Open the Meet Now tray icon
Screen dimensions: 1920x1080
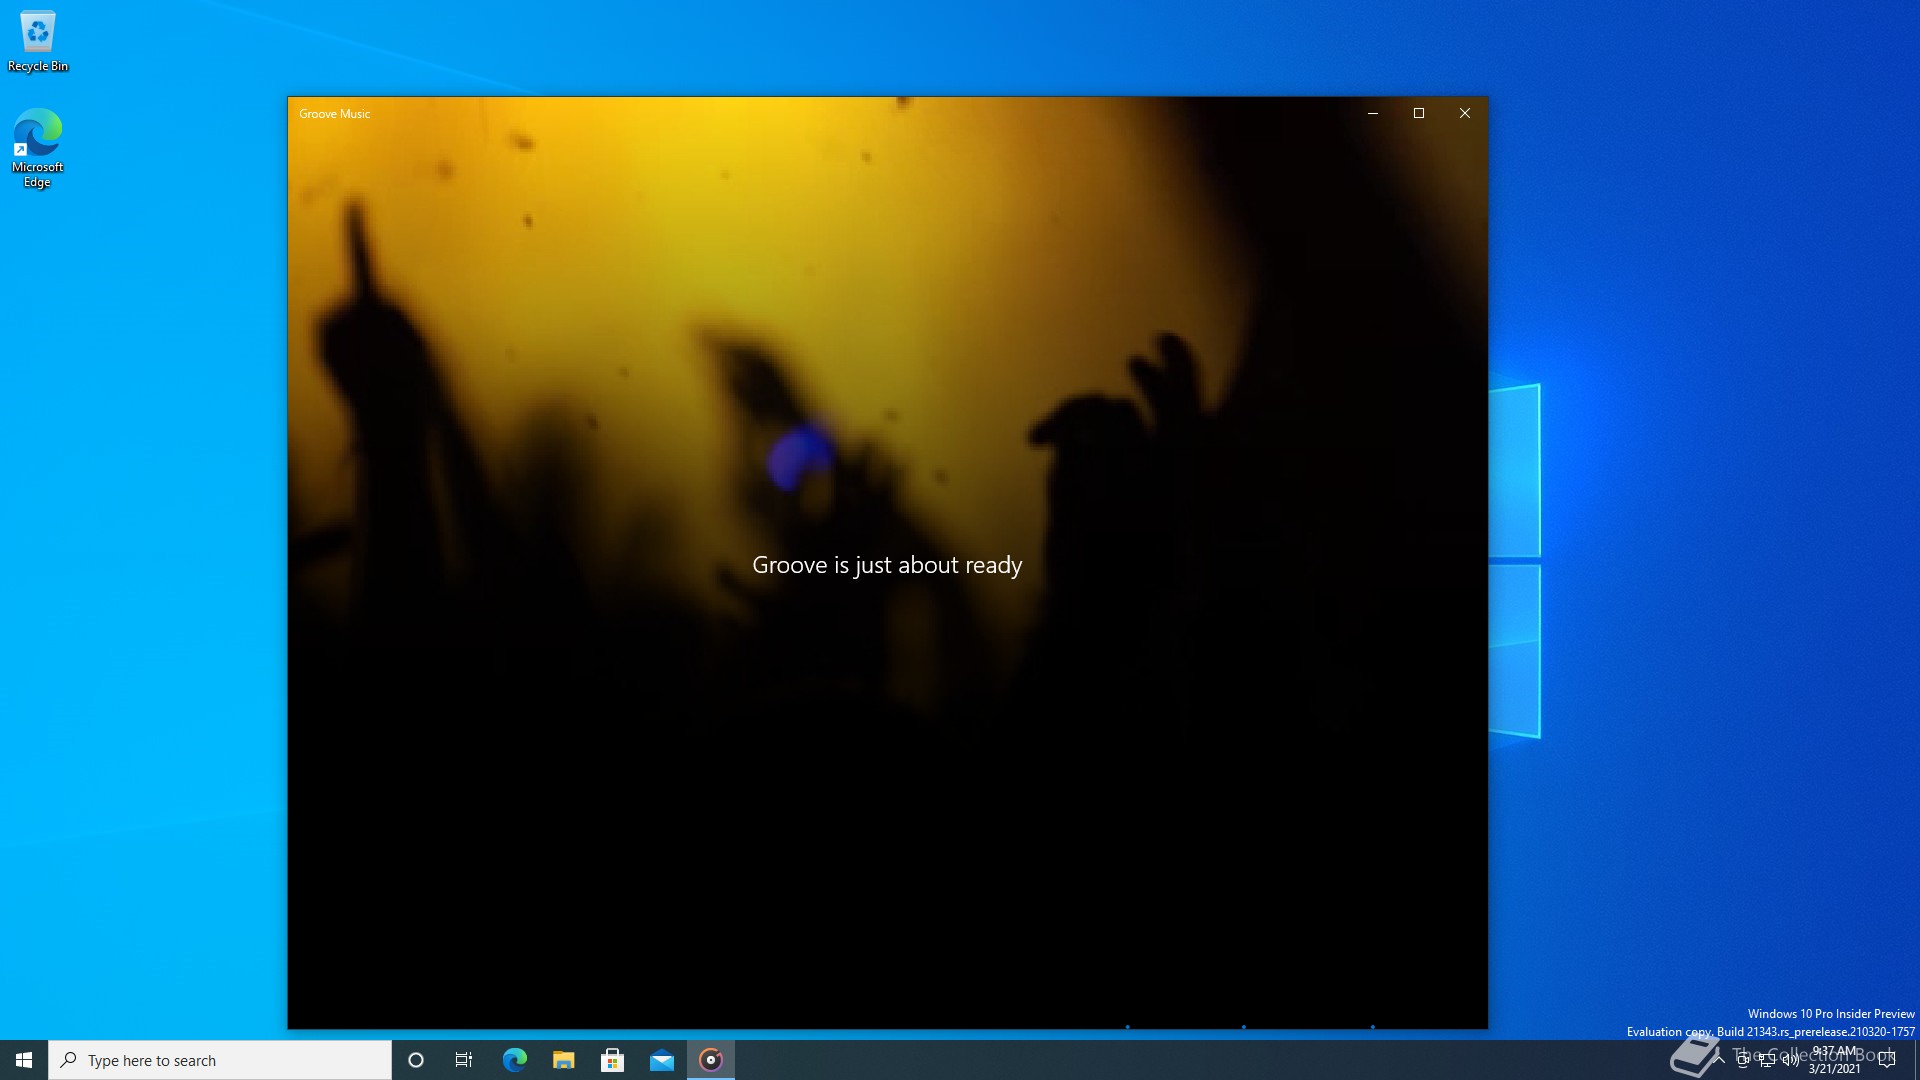1743,1060
